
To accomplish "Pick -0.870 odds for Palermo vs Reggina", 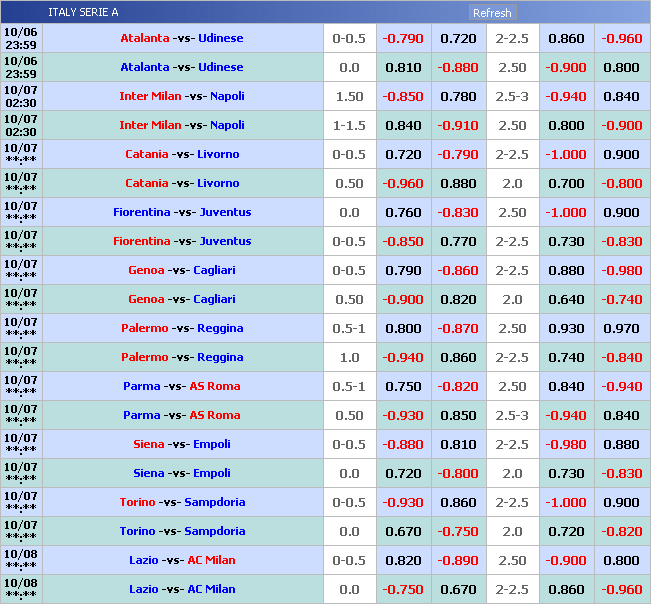I will (458, 328).
